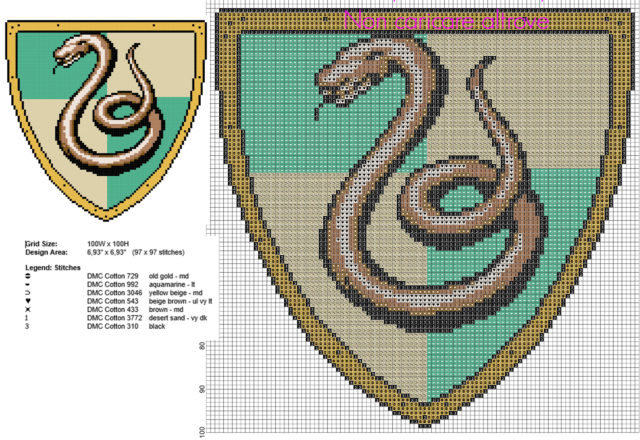Select the heart symbol for DMC 543
This screenshot has height=440, width=640.
(x=28, y=301)
